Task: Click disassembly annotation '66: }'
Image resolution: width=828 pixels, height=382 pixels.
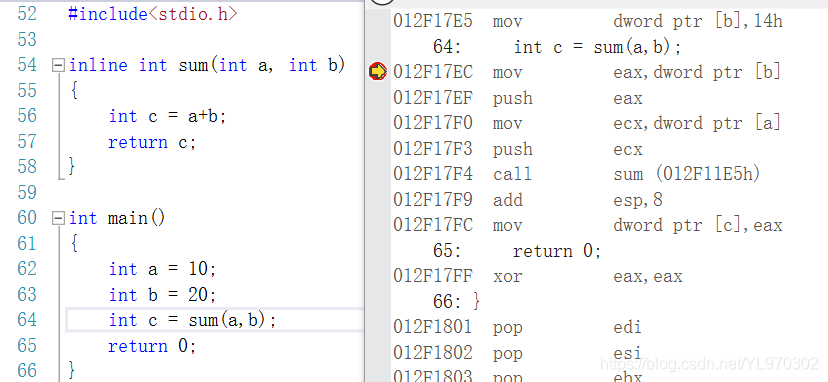Action: click(457, 302)
